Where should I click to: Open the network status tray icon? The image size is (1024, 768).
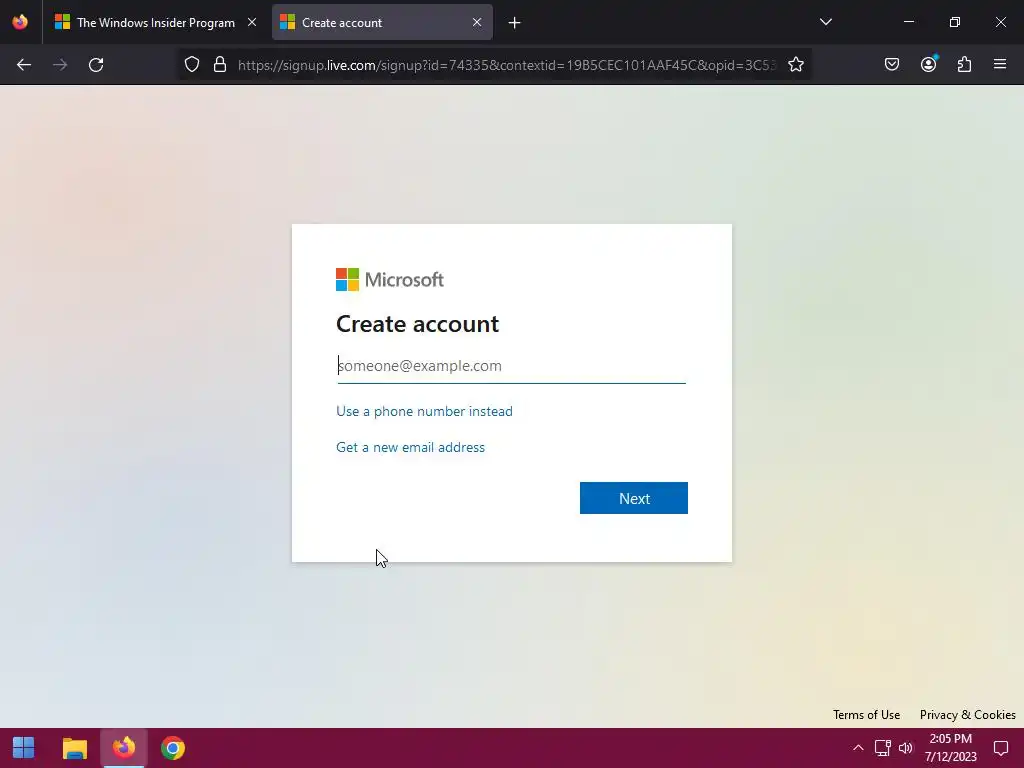(x=883, y=748)
